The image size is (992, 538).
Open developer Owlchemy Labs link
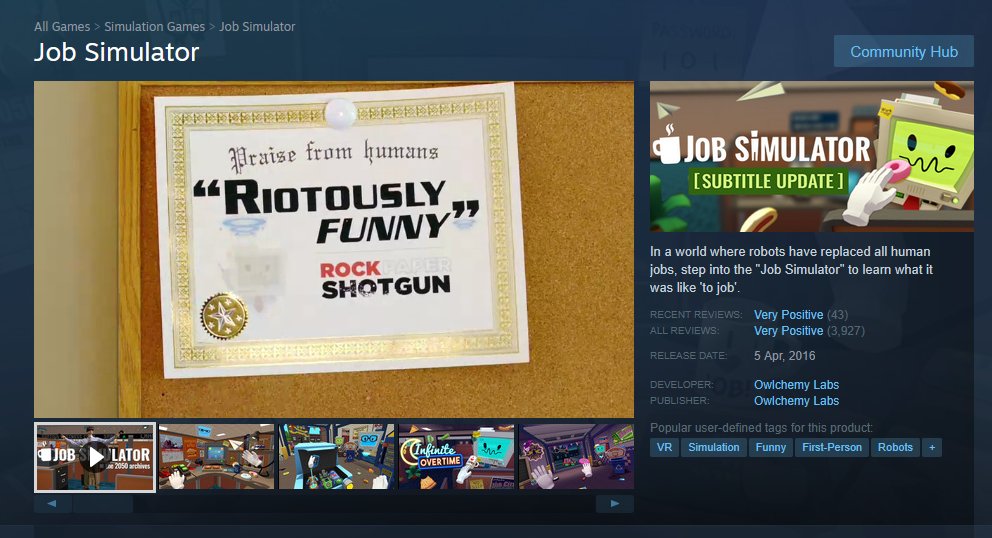coord(796,385)
